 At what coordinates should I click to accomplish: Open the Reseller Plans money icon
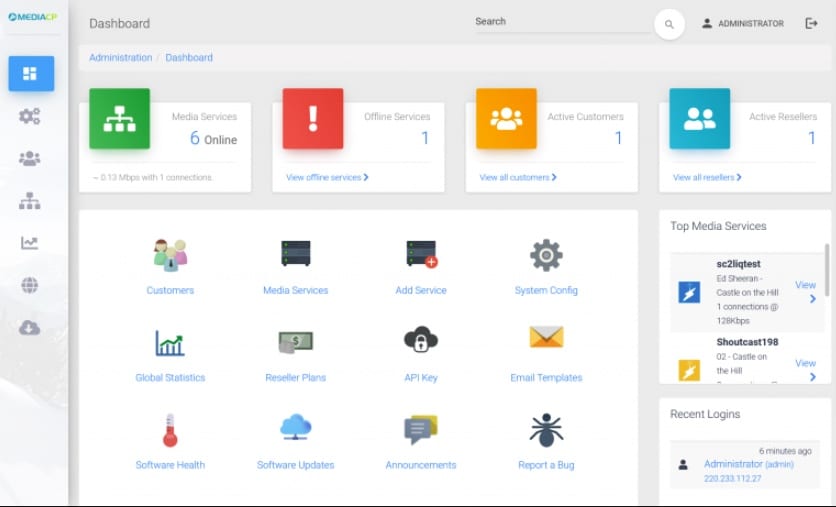(295, 342)
